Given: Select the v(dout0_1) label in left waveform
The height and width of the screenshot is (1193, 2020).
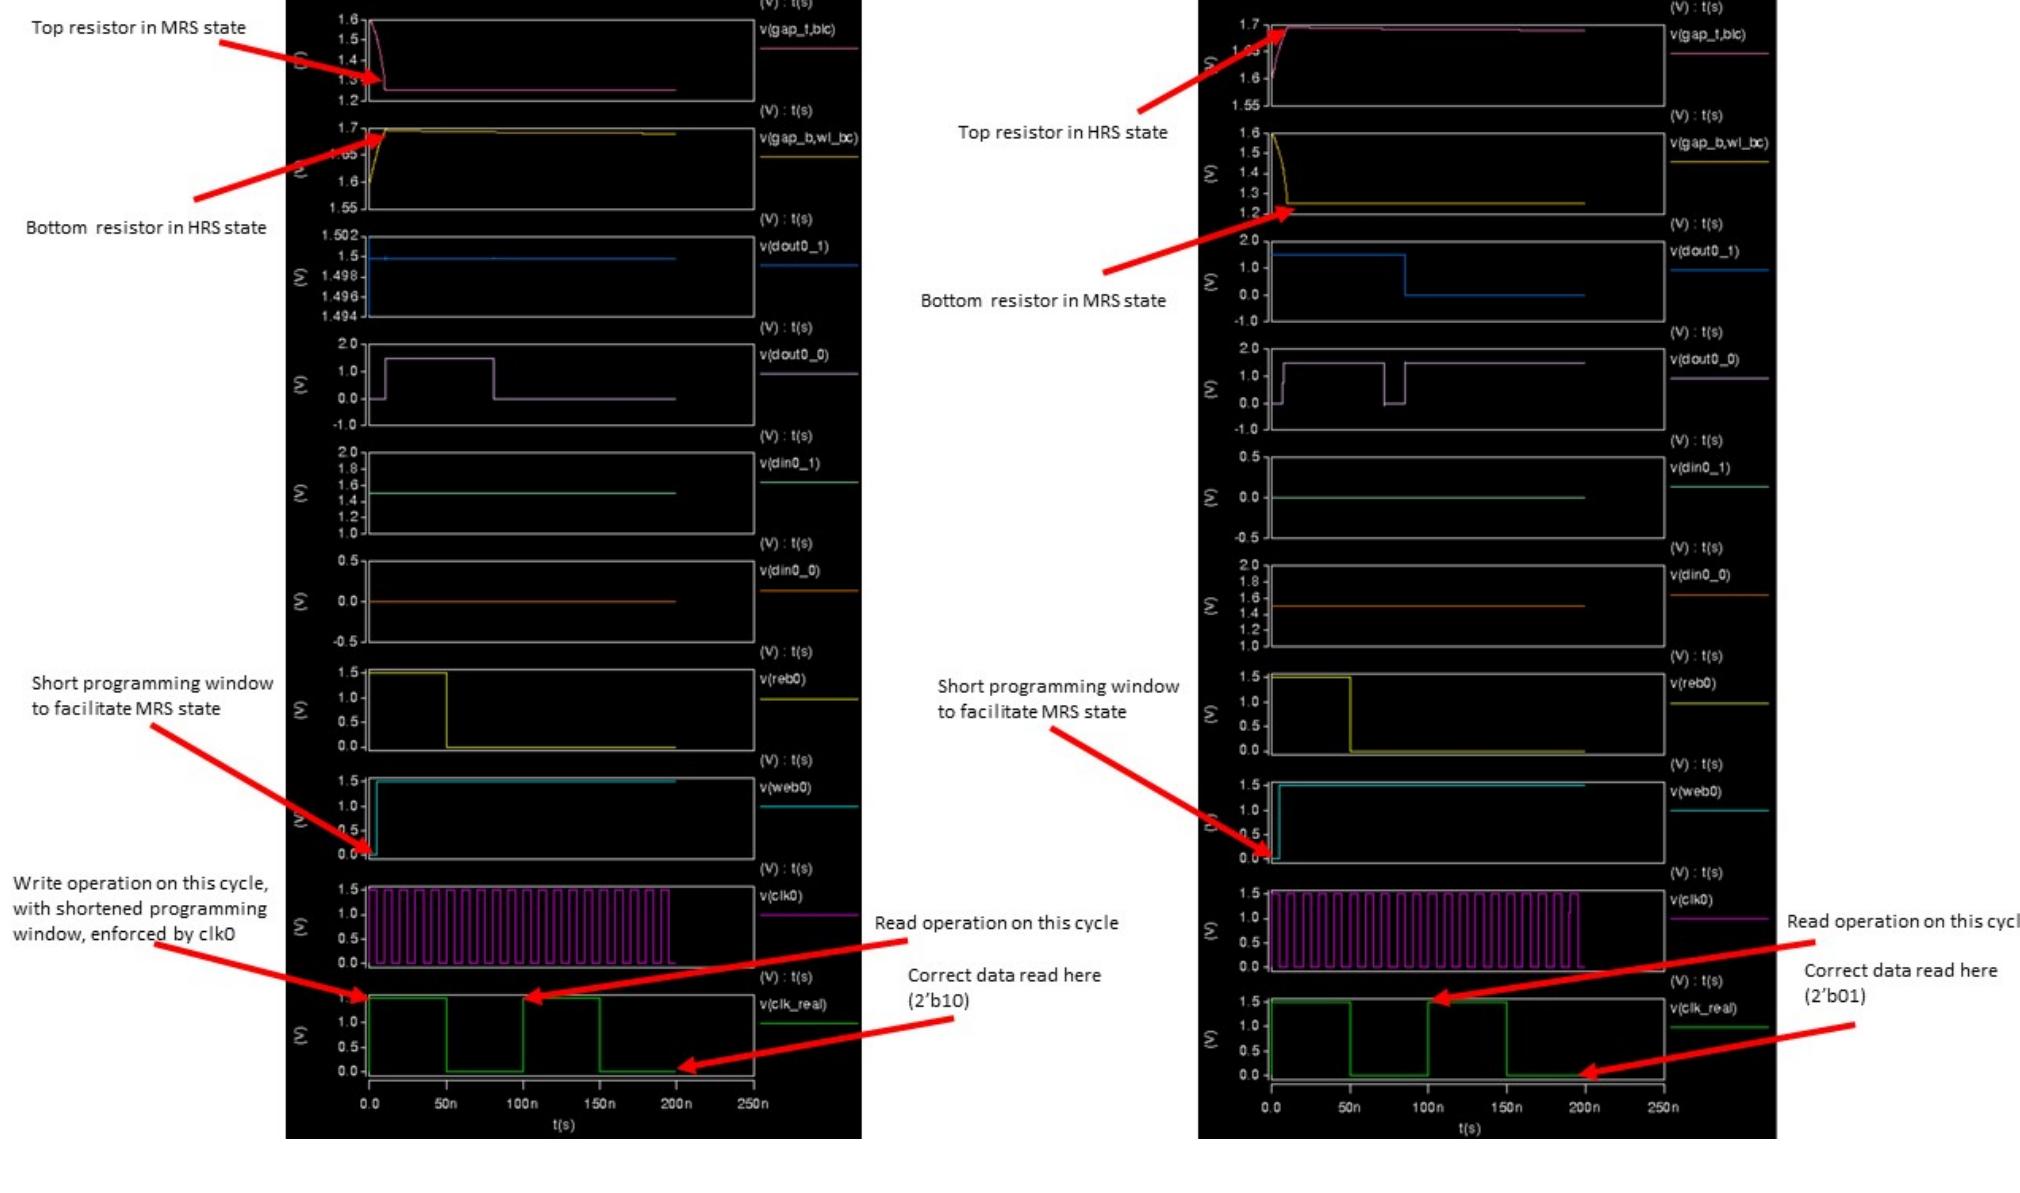Looking at the screenshot, I should (x=793, y=246).
